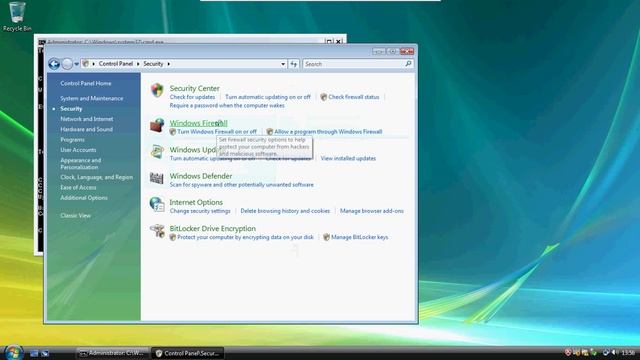Select Appearance and Personalization in sidebar

[x=80, y=164]
